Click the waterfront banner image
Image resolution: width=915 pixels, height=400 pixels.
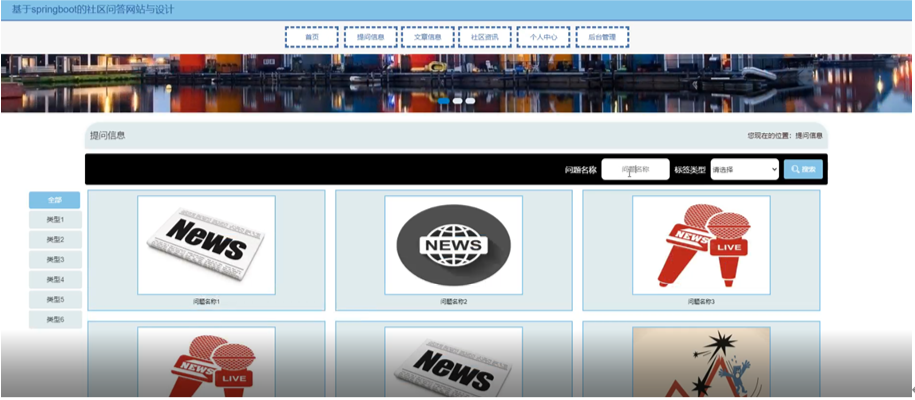456,83
